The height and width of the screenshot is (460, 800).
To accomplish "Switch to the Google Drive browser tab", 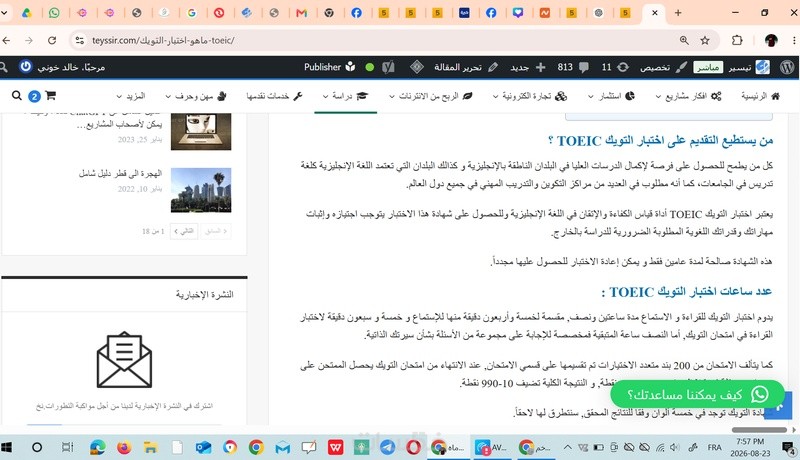I will tap(27, 13).
